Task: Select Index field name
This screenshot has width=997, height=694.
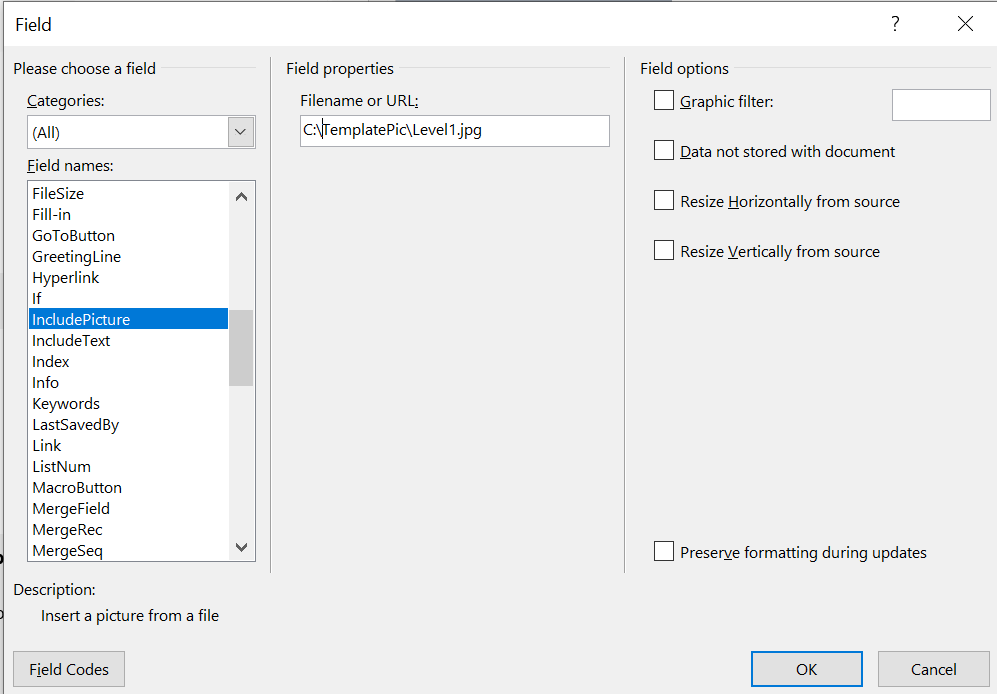Action: point(128,361)
